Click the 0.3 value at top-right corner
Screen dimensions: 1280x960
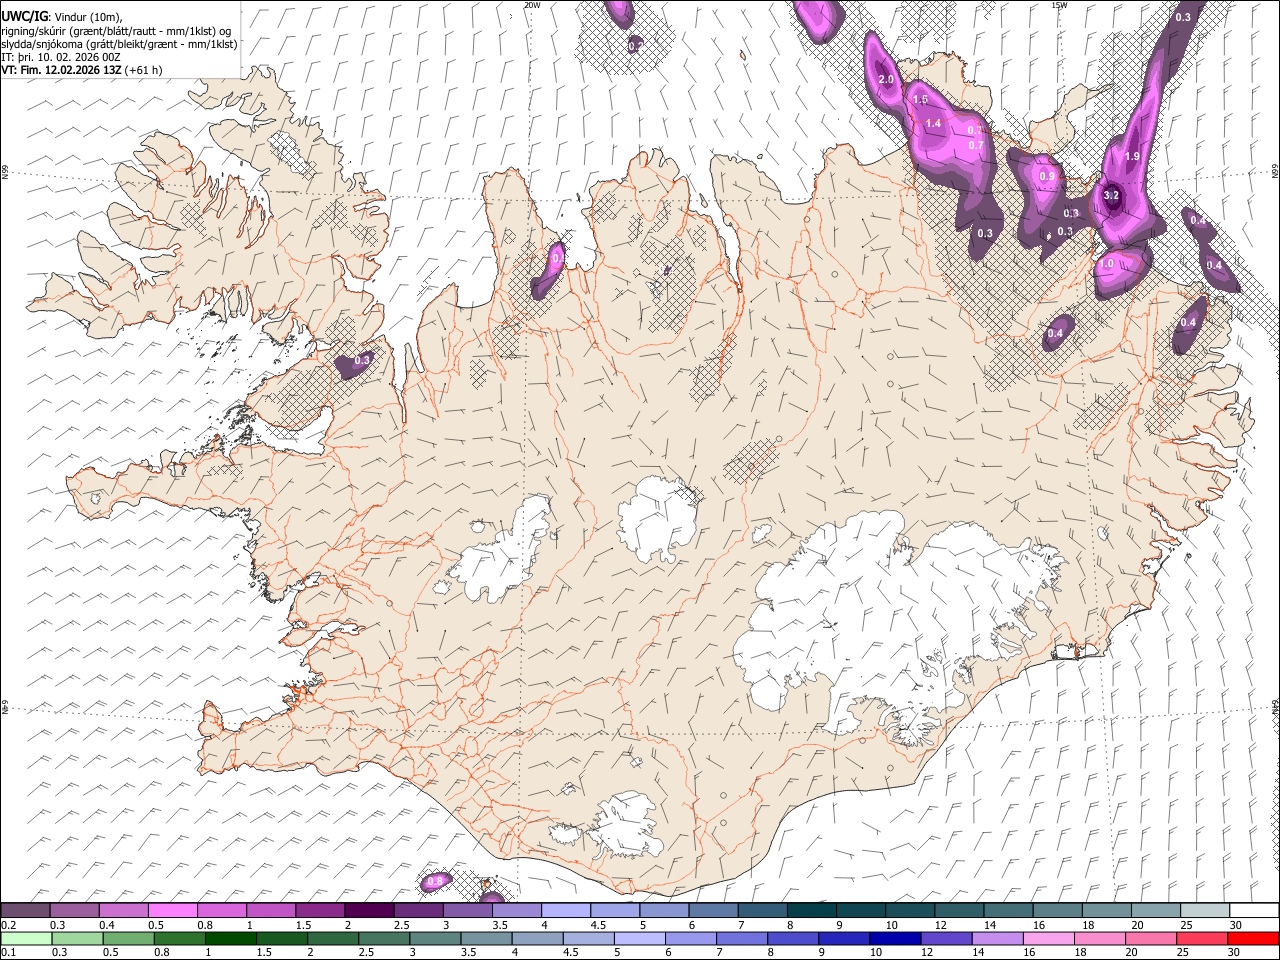click(1183, 17)
